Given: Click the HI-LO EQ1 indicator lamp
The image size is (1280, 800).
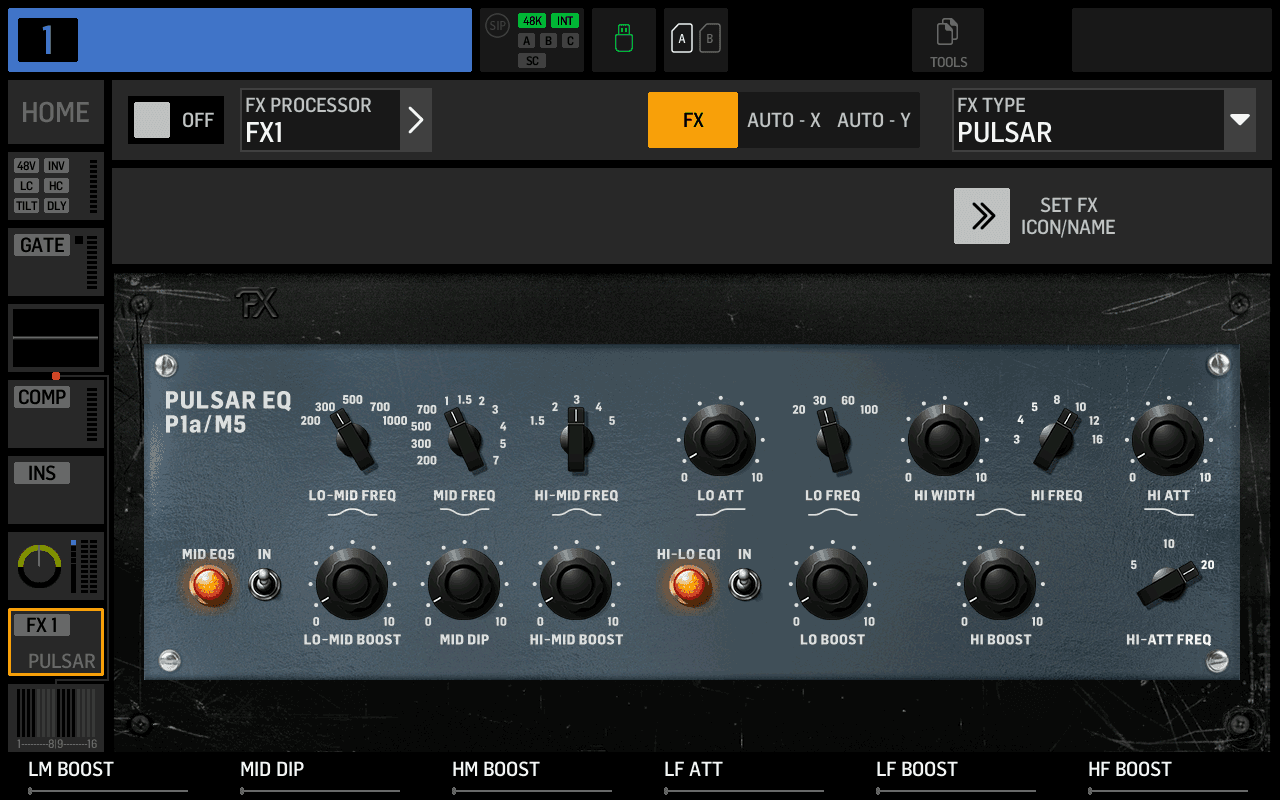Looking at the screenshot, I should coord(690,585).
